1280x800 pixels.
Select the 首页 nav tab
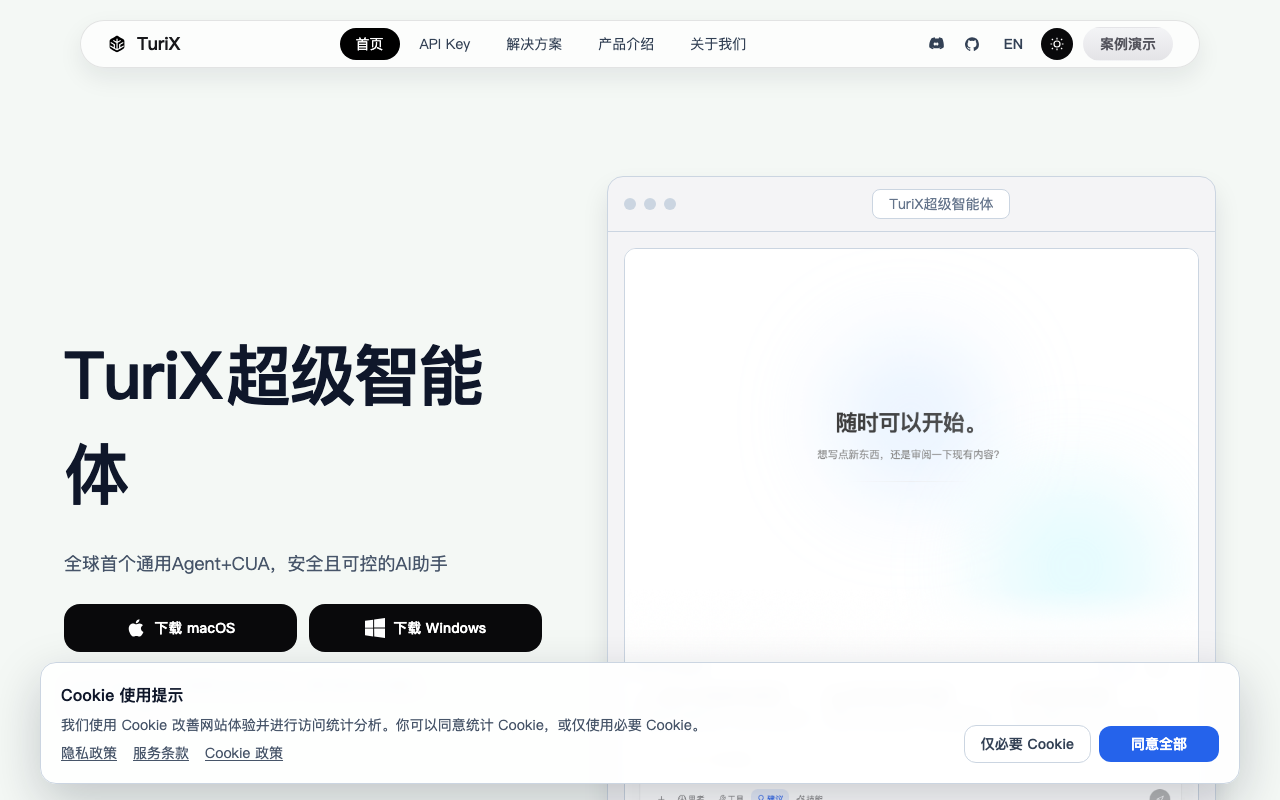click(370, 44)
